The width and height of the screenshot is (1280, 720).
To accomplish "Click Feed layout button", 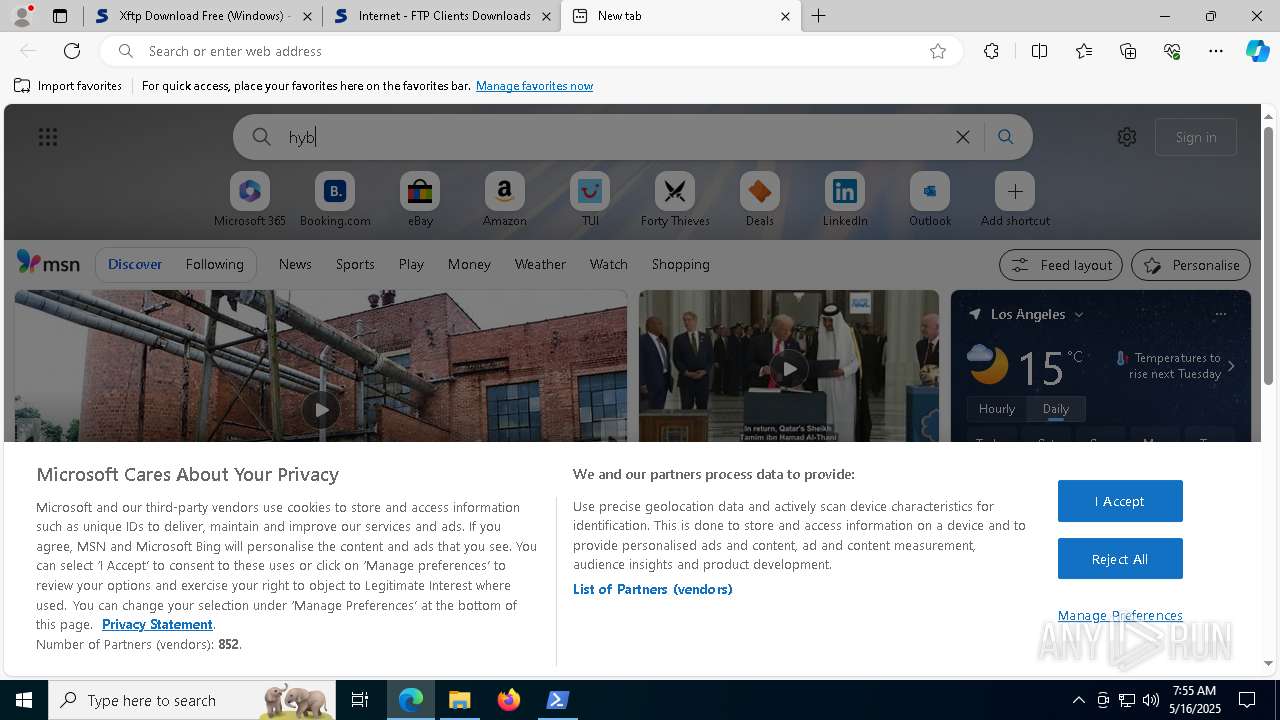I will pyautogui.click(x=1061, y=265).
